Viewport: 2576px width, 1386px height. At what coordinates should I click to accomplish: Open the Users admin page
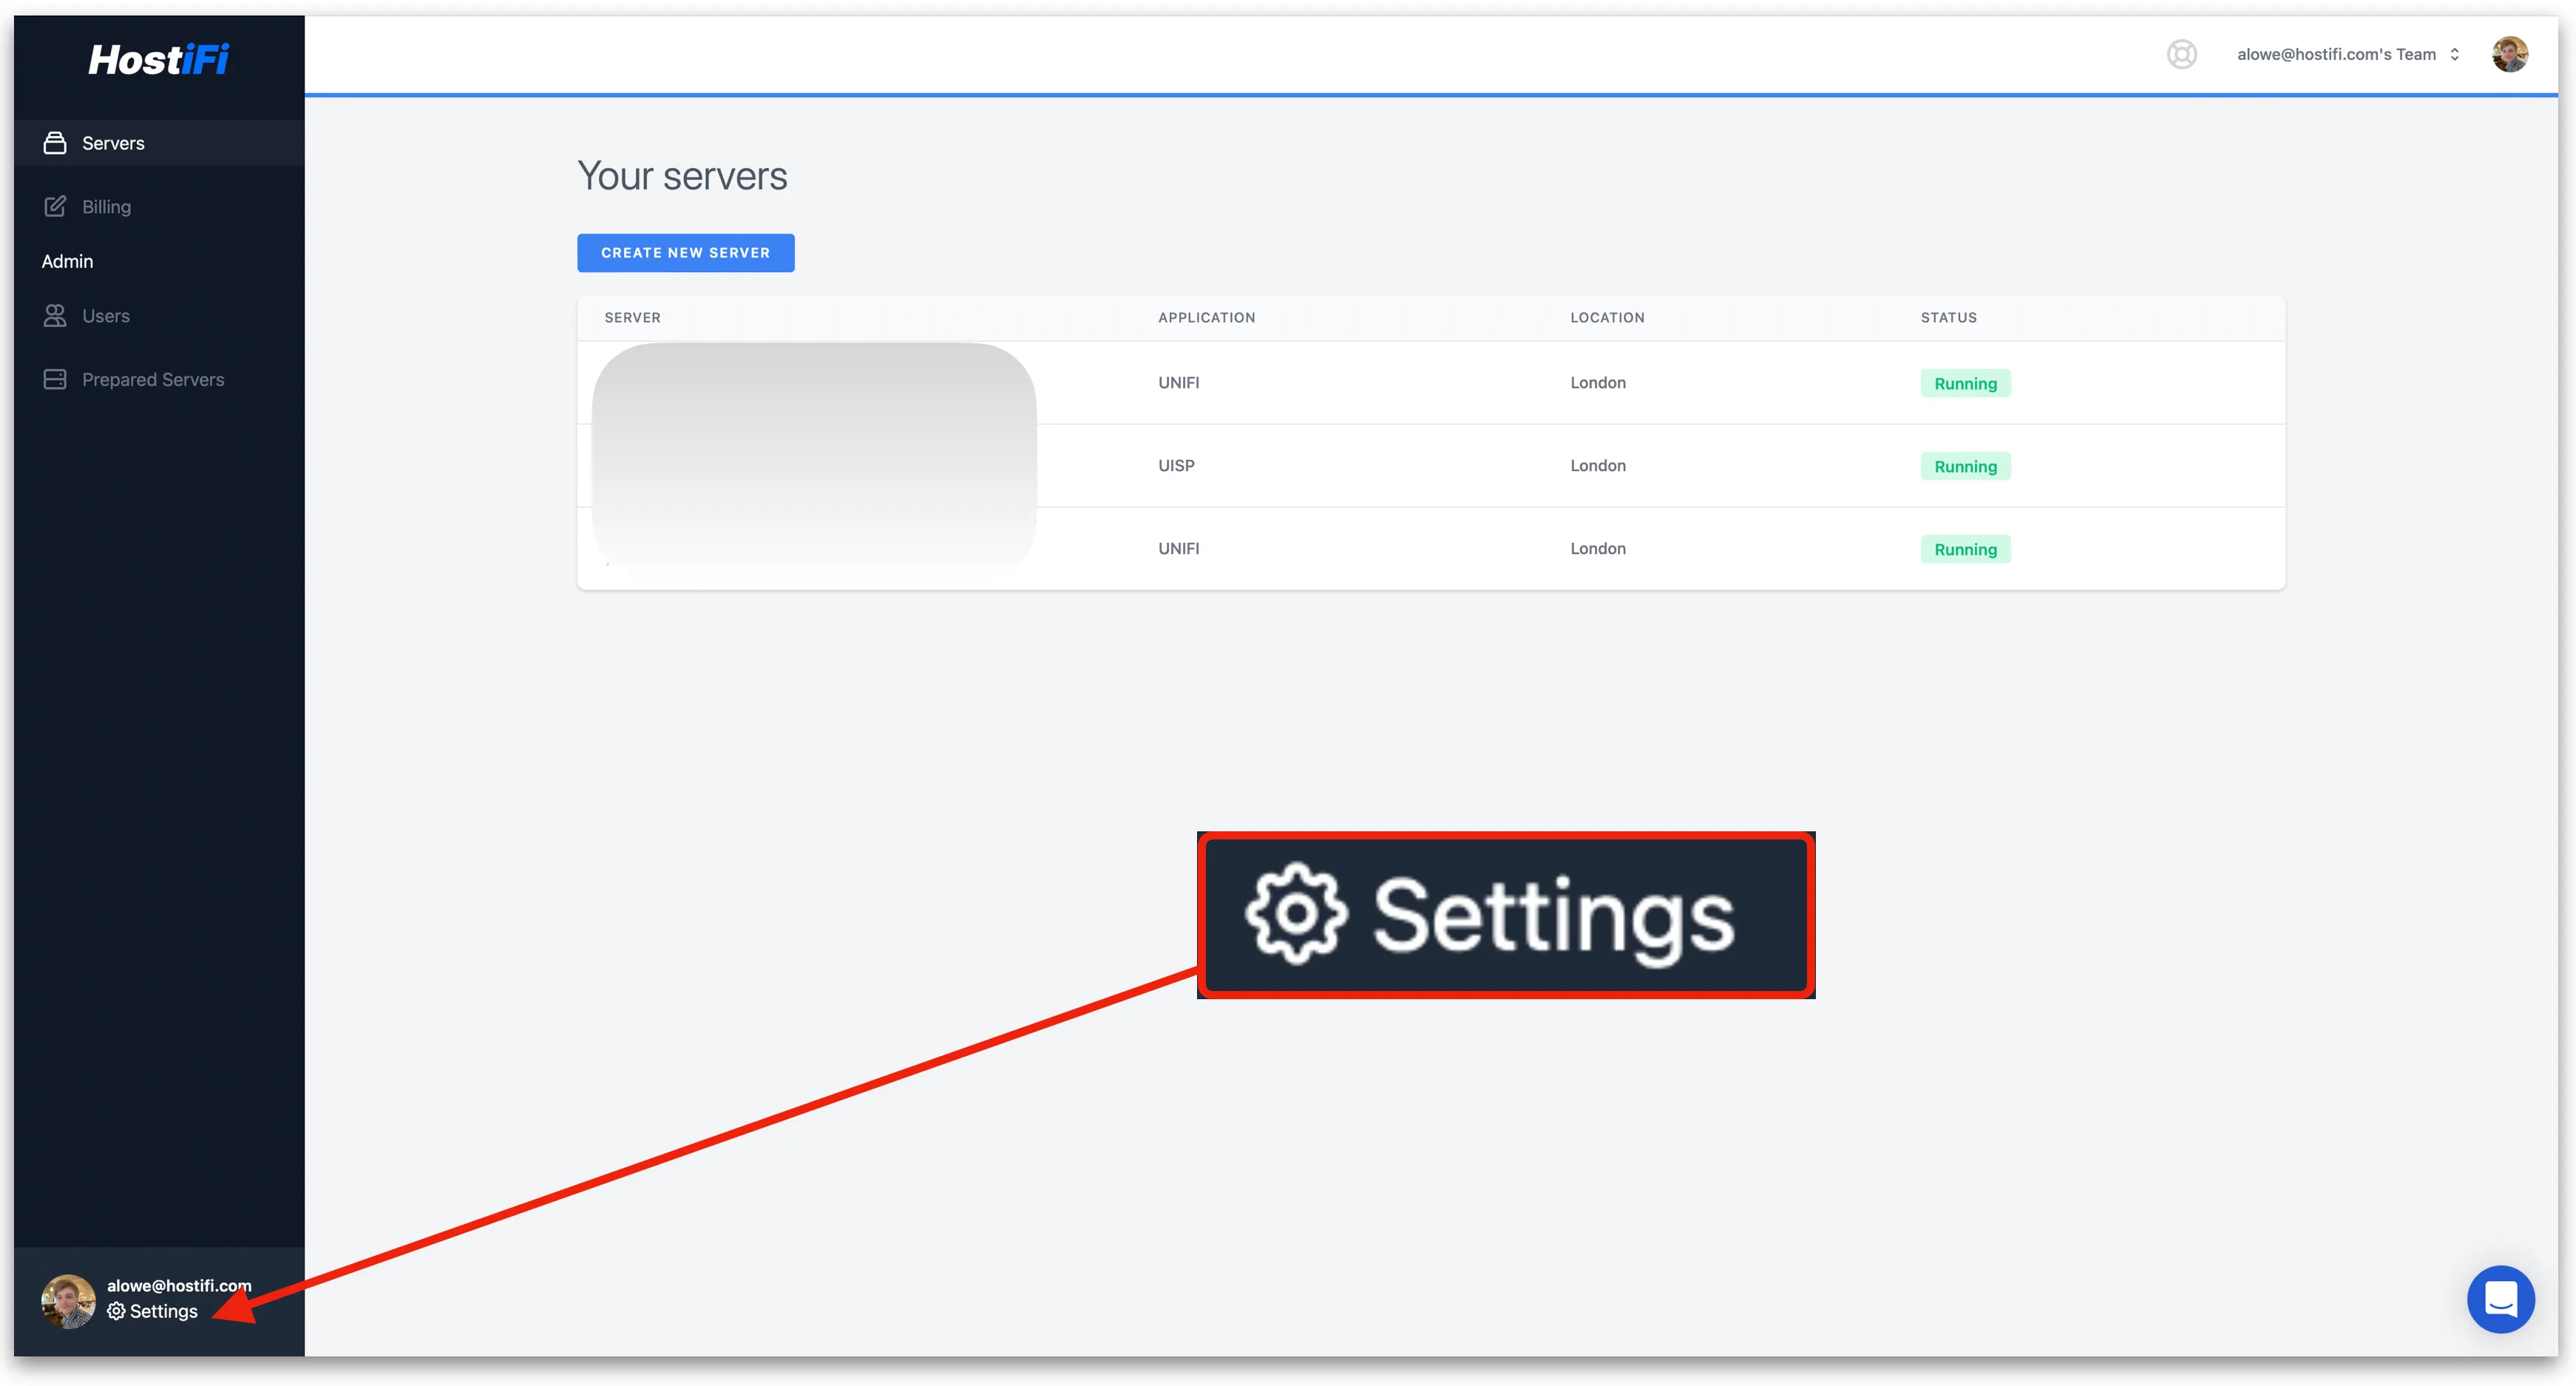[x=106, y=316]
